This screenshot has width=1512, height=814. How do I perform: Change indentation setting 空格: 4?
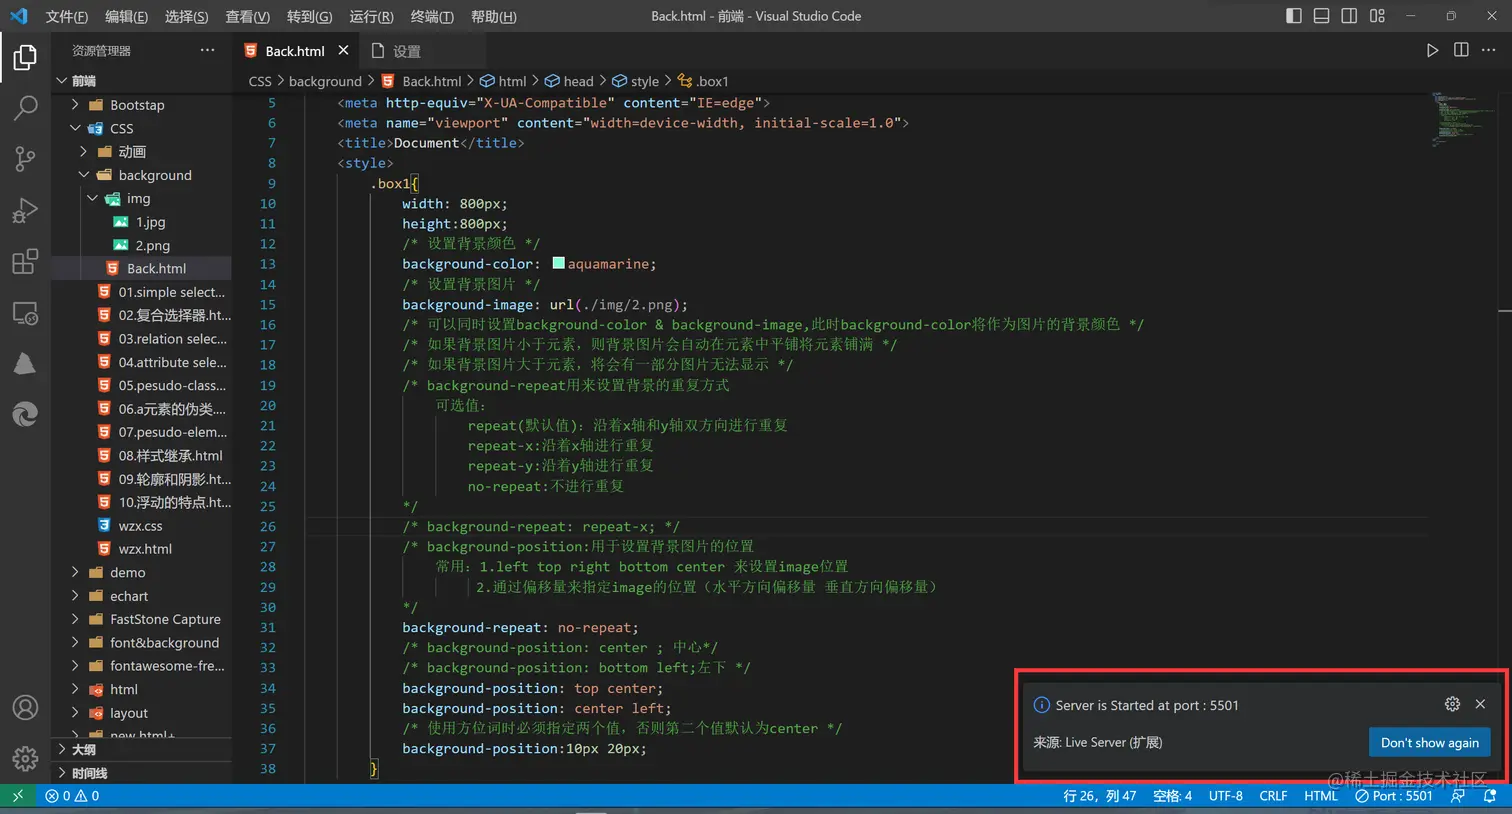[1172, 796]
